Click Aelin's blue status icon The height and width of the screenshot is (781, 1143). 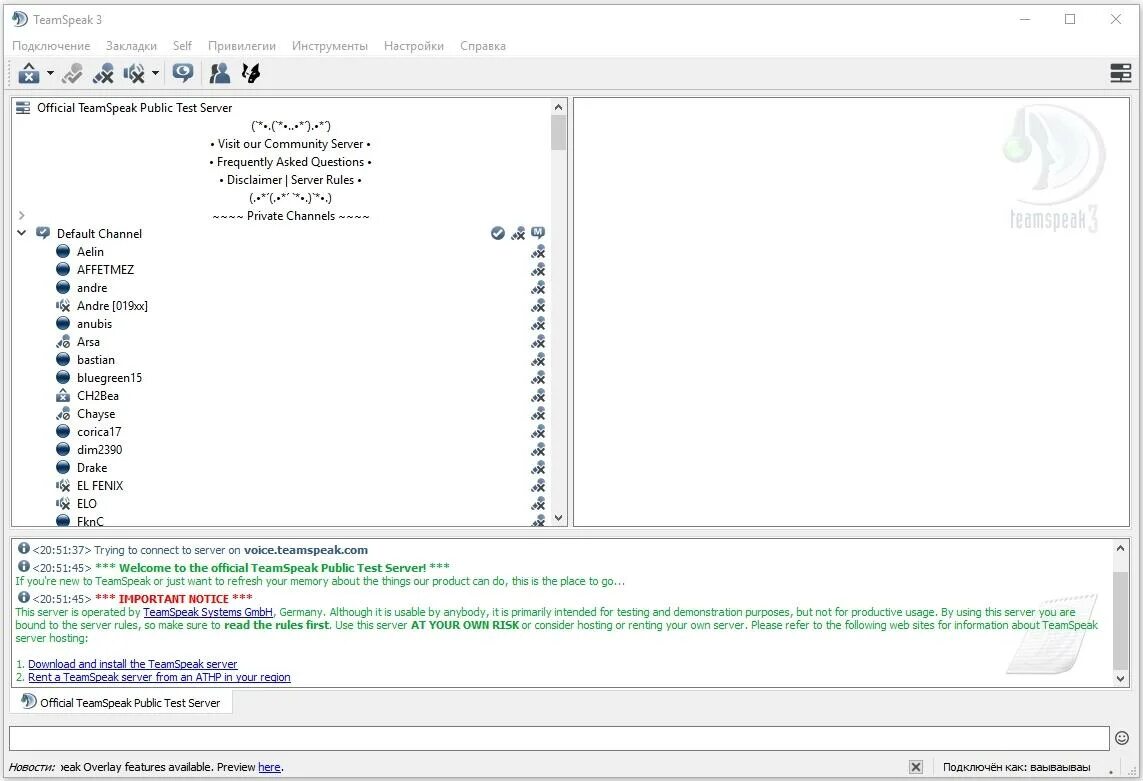point(63,252)
